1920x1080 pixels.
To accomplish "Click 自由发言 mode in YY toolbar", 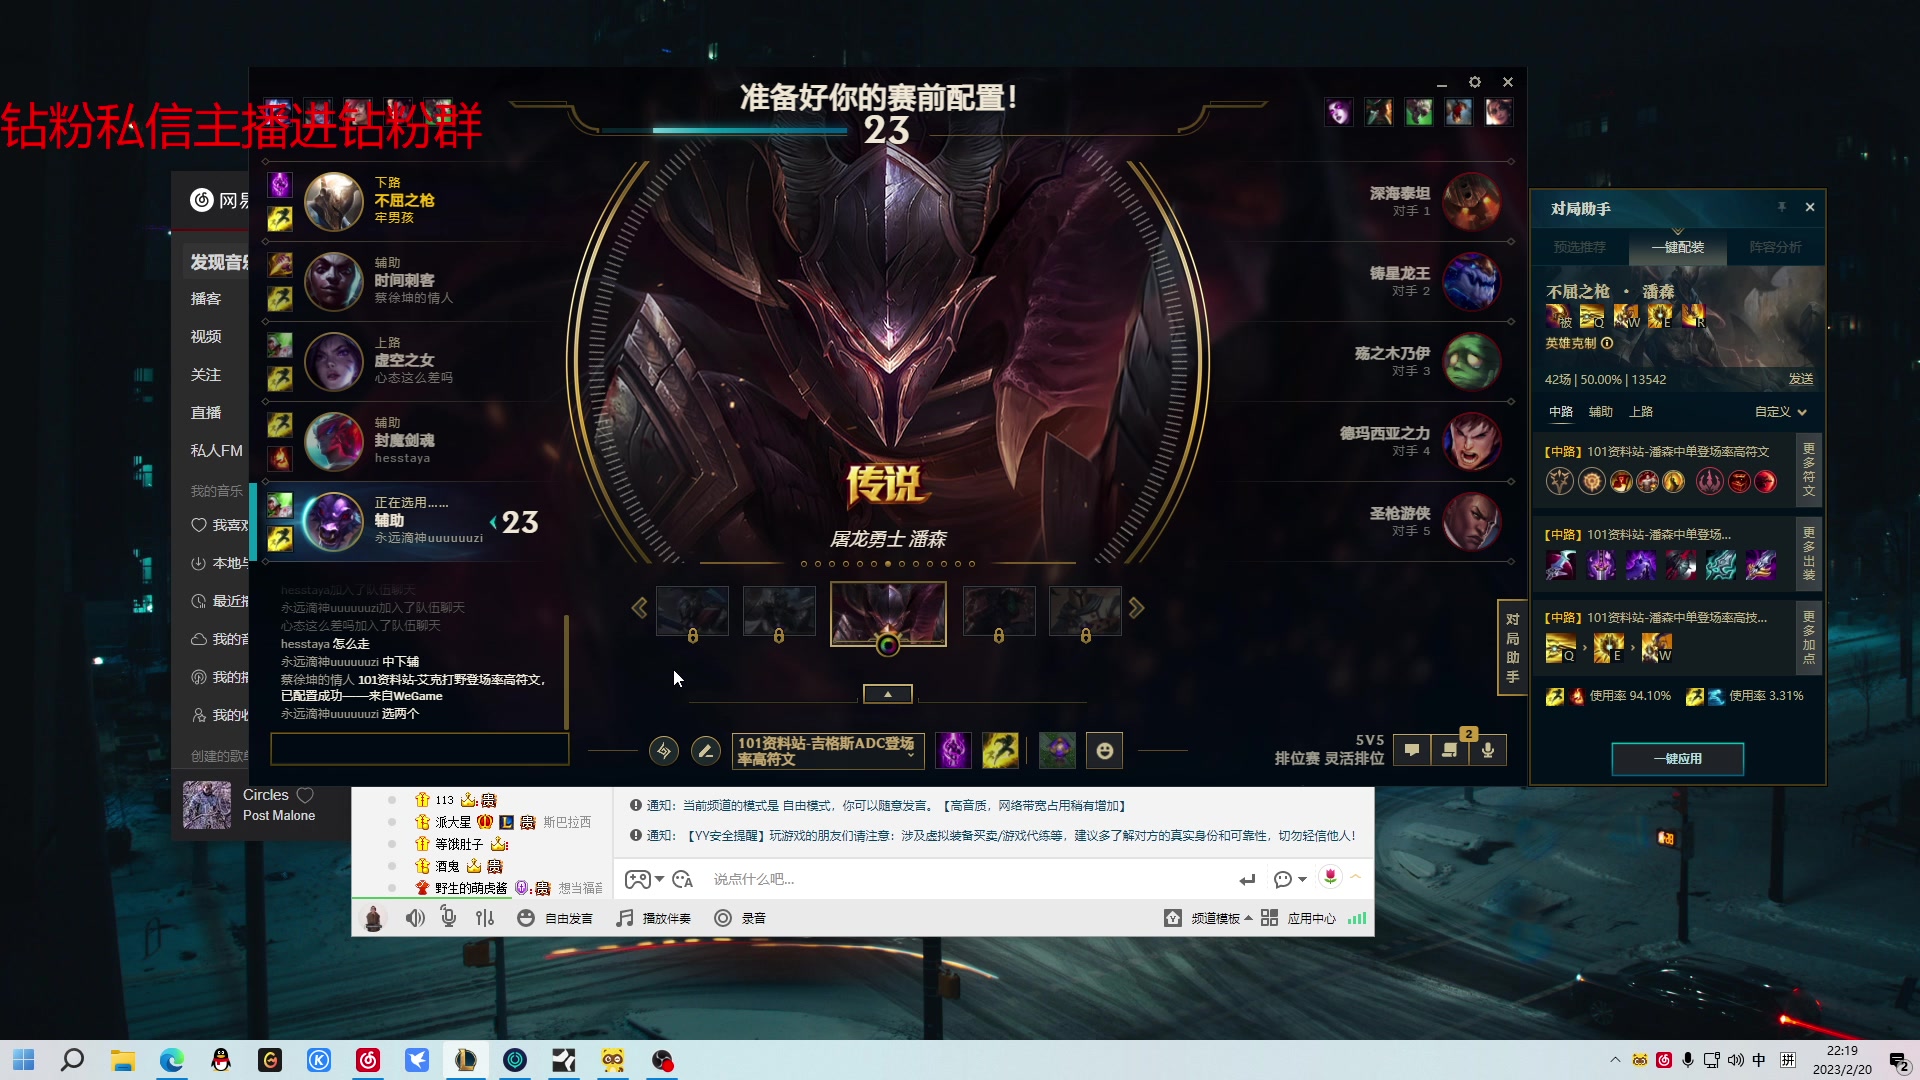I will point(556,918).
